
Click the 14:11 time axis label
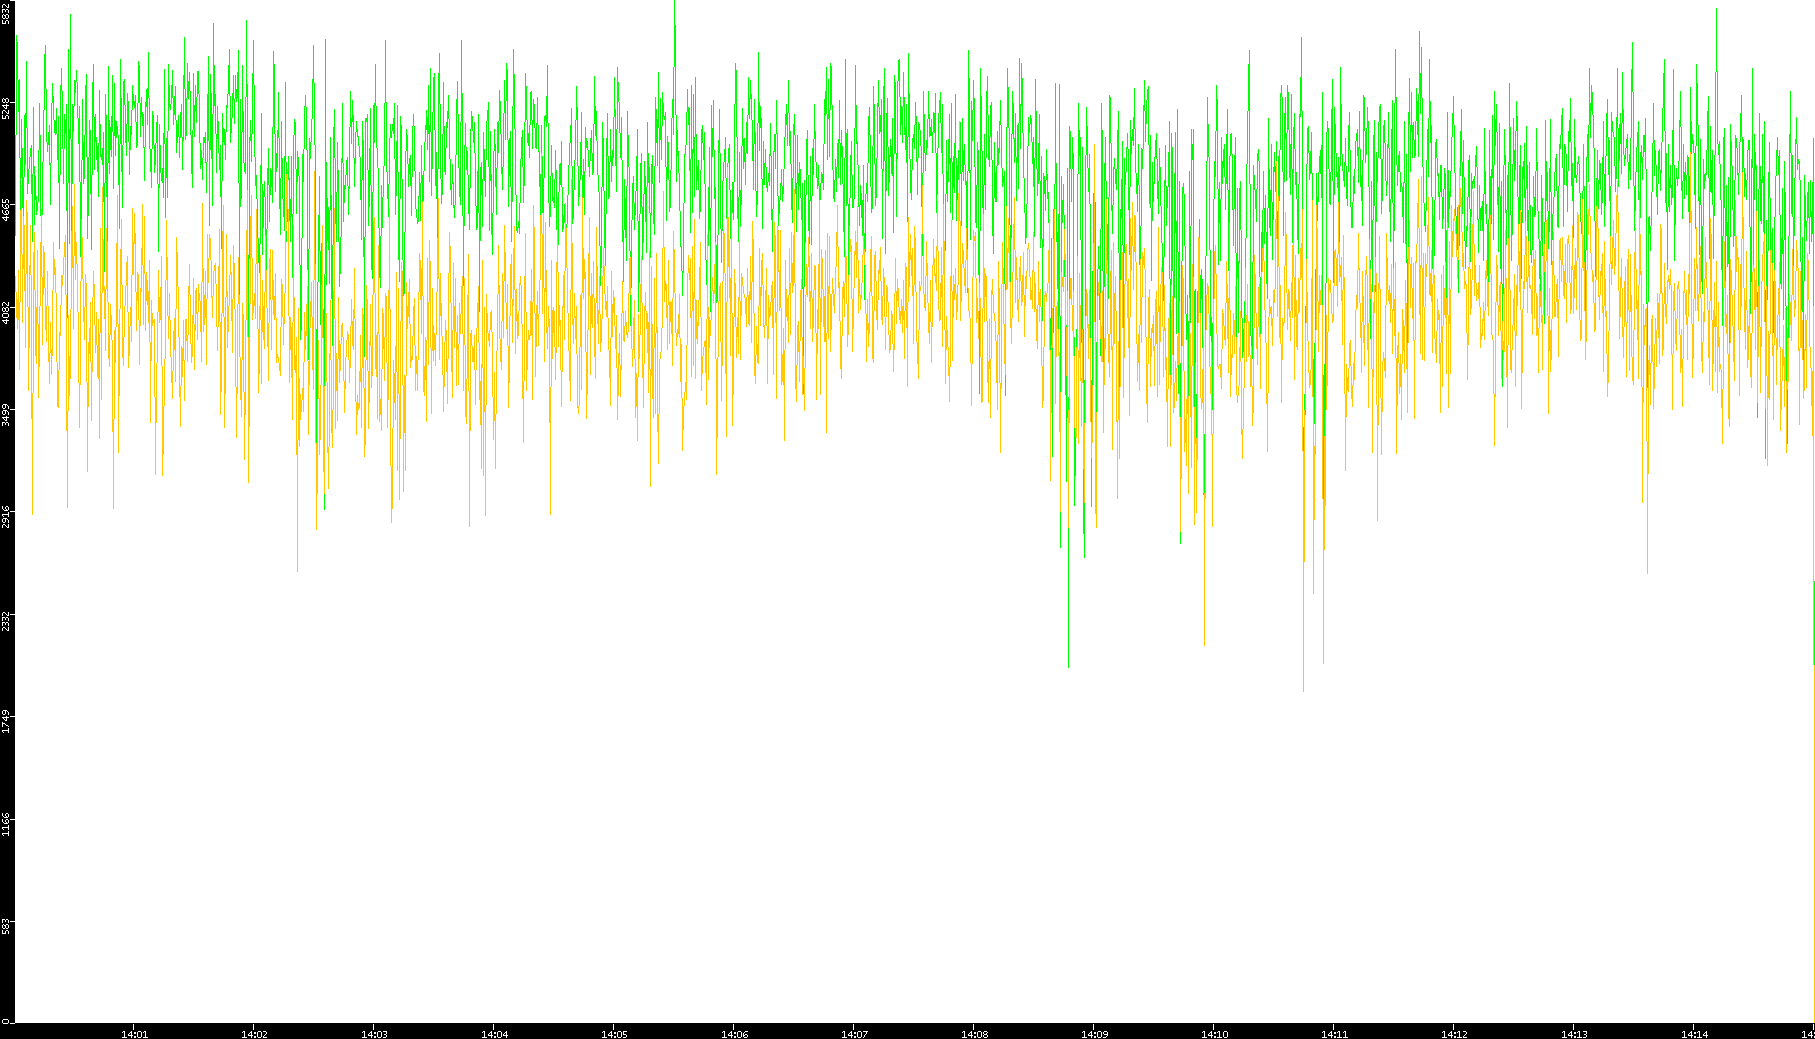1334,1034
